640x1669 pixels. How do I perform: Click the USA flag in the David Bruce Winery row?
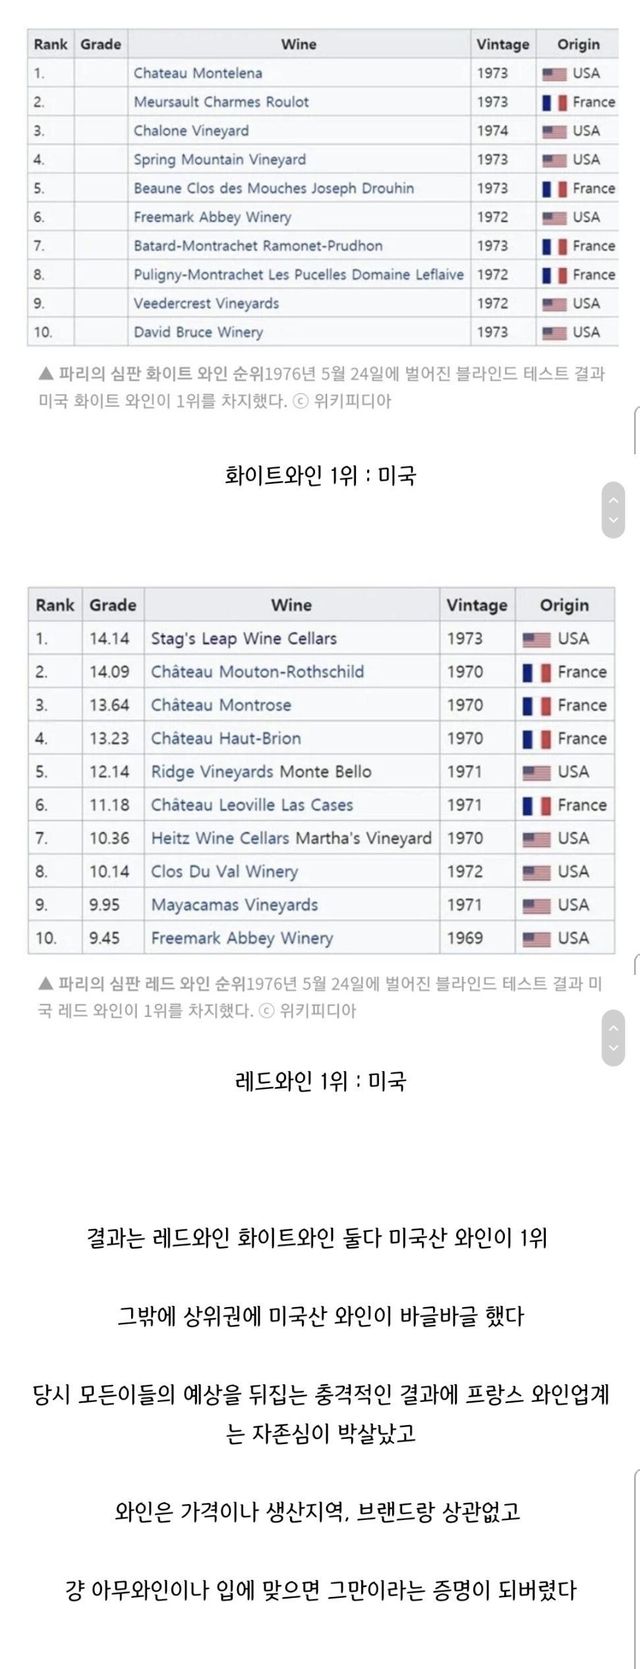(554, 332)
